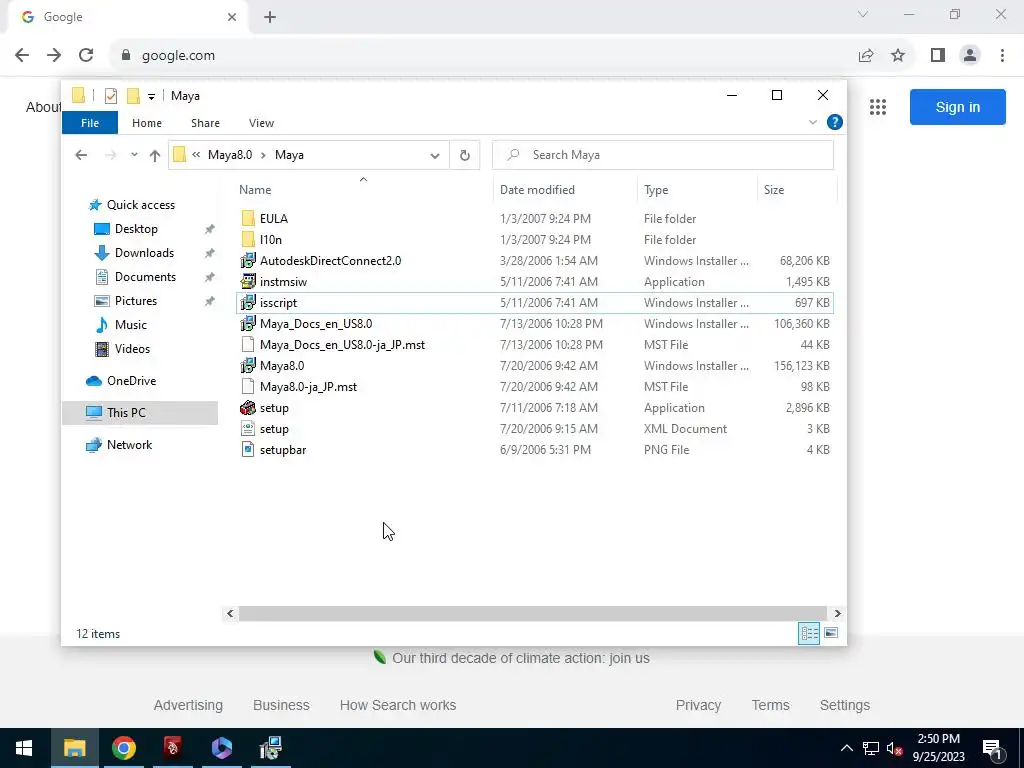Screen dimensions: 1024x768
Task: Select the setup XML Document icon
Action: [x=248, y=428]
